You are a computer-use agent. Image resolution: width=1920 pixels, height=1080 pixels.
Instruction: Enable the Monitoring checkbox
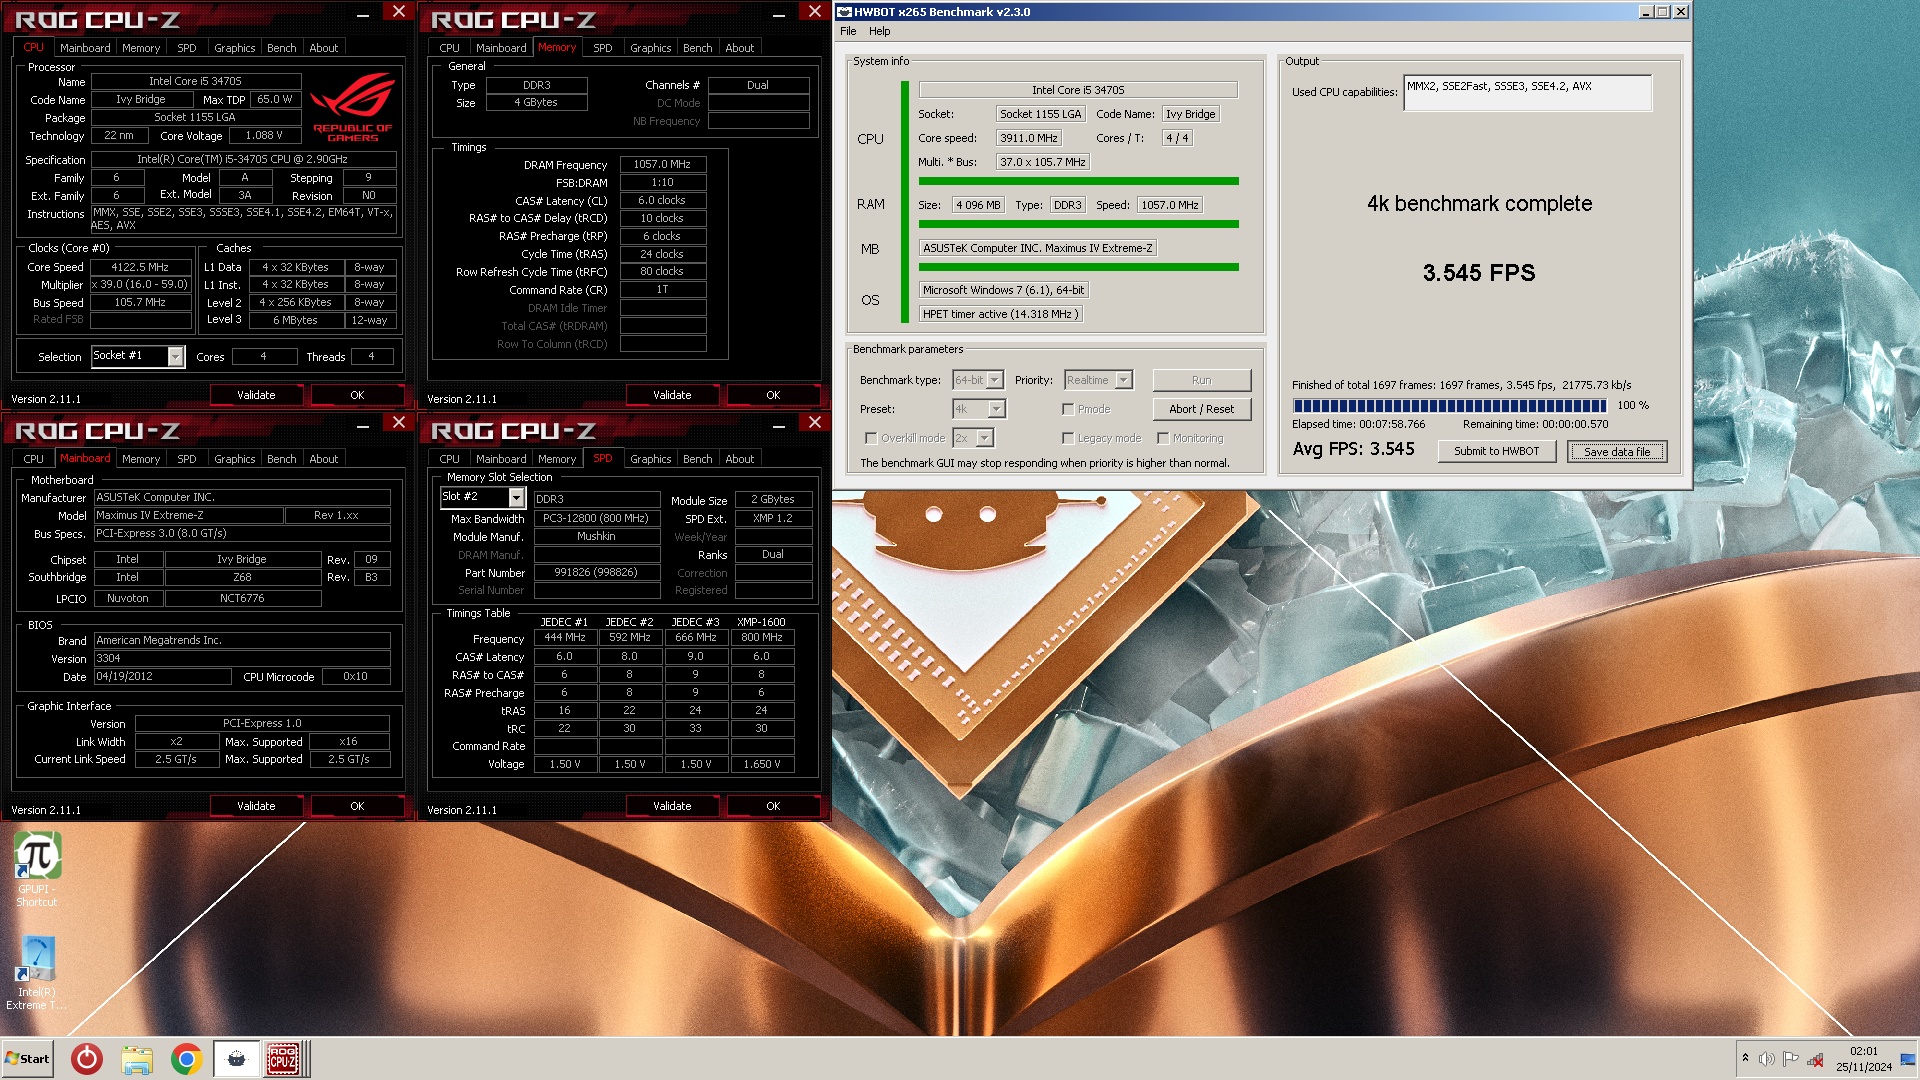[x=1163, y=438]
